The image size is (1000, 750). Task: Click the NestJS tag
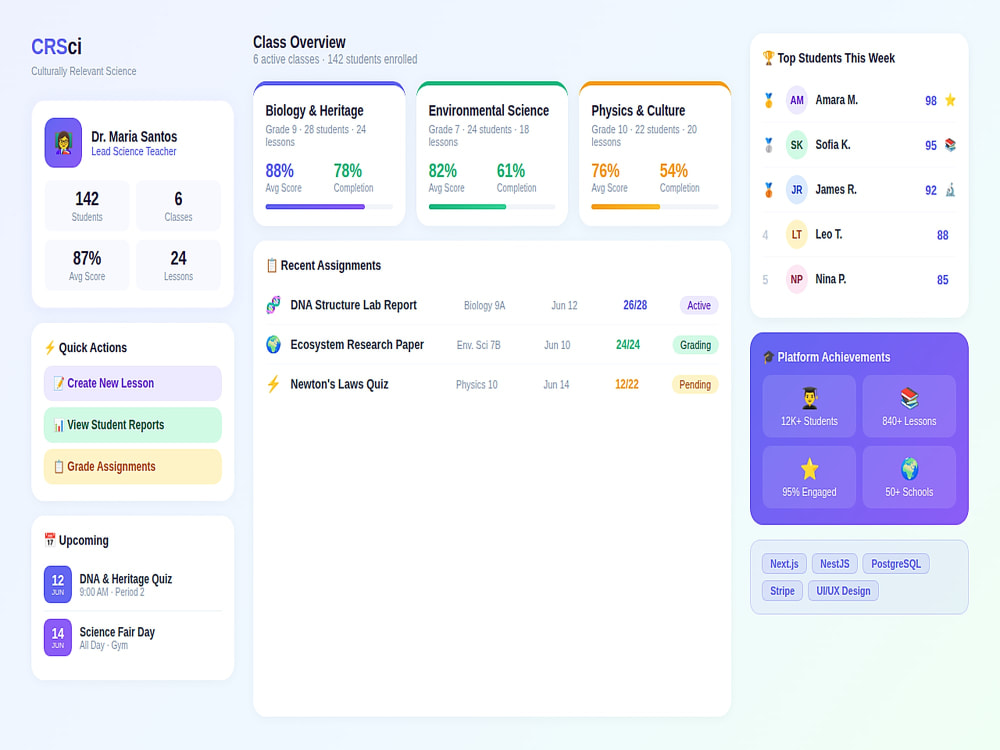coord(835,564)
